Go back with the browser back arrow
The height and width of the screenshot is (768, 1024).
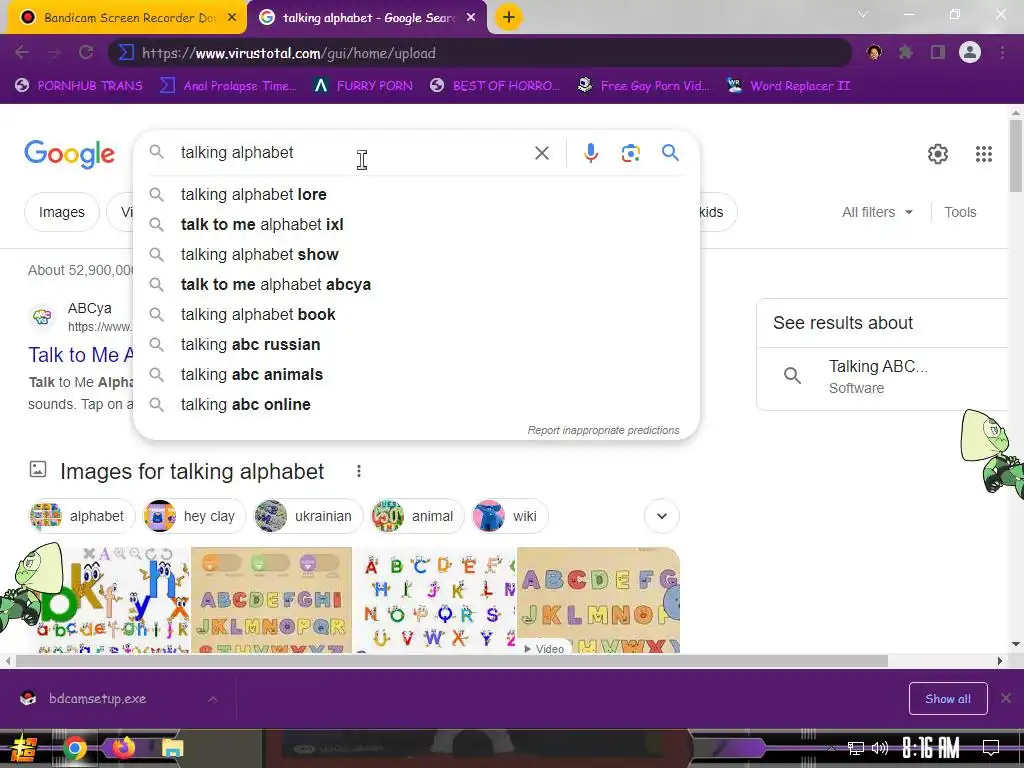point(22,52)
